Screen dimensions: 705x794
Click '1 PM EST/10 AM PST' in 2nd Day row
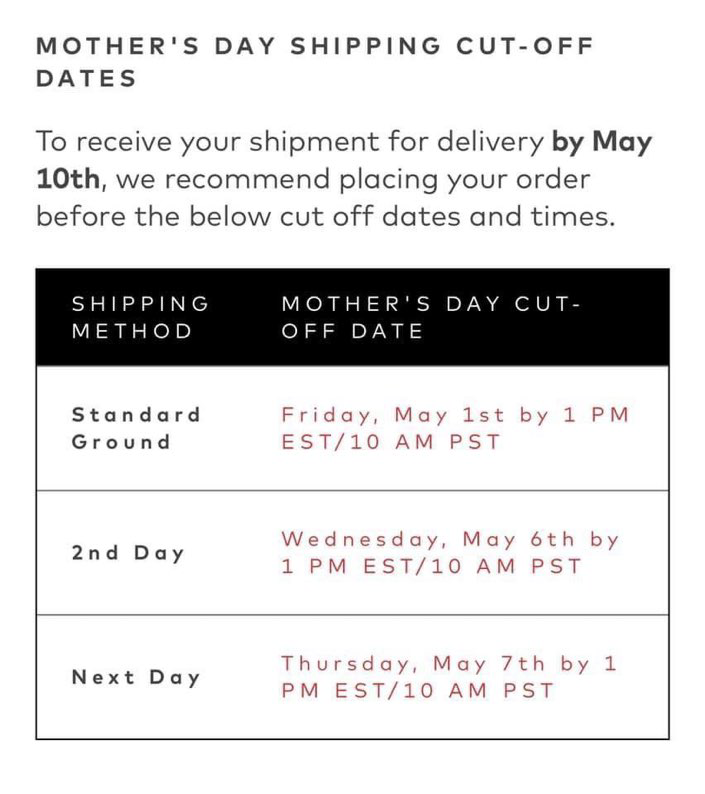(x=430, y=567)
